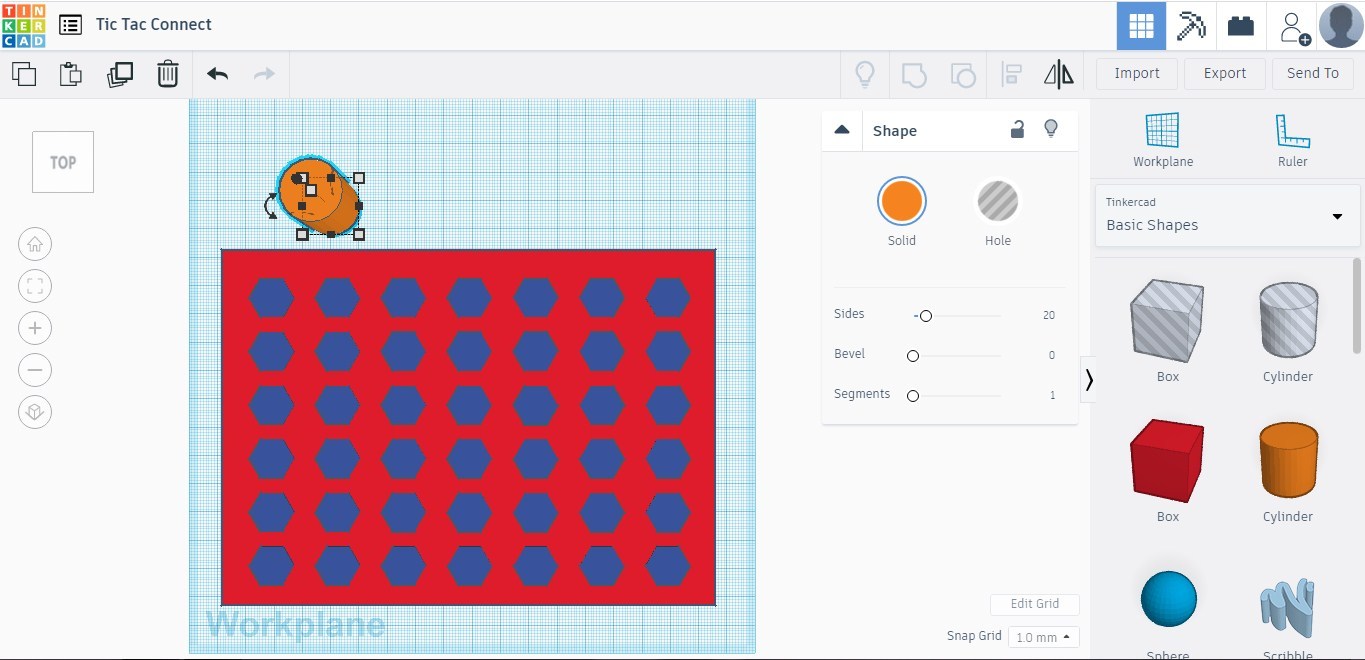Select the Hole option in Shape panel
This screenshot has width=1365, height=660.
coord(997,200)
